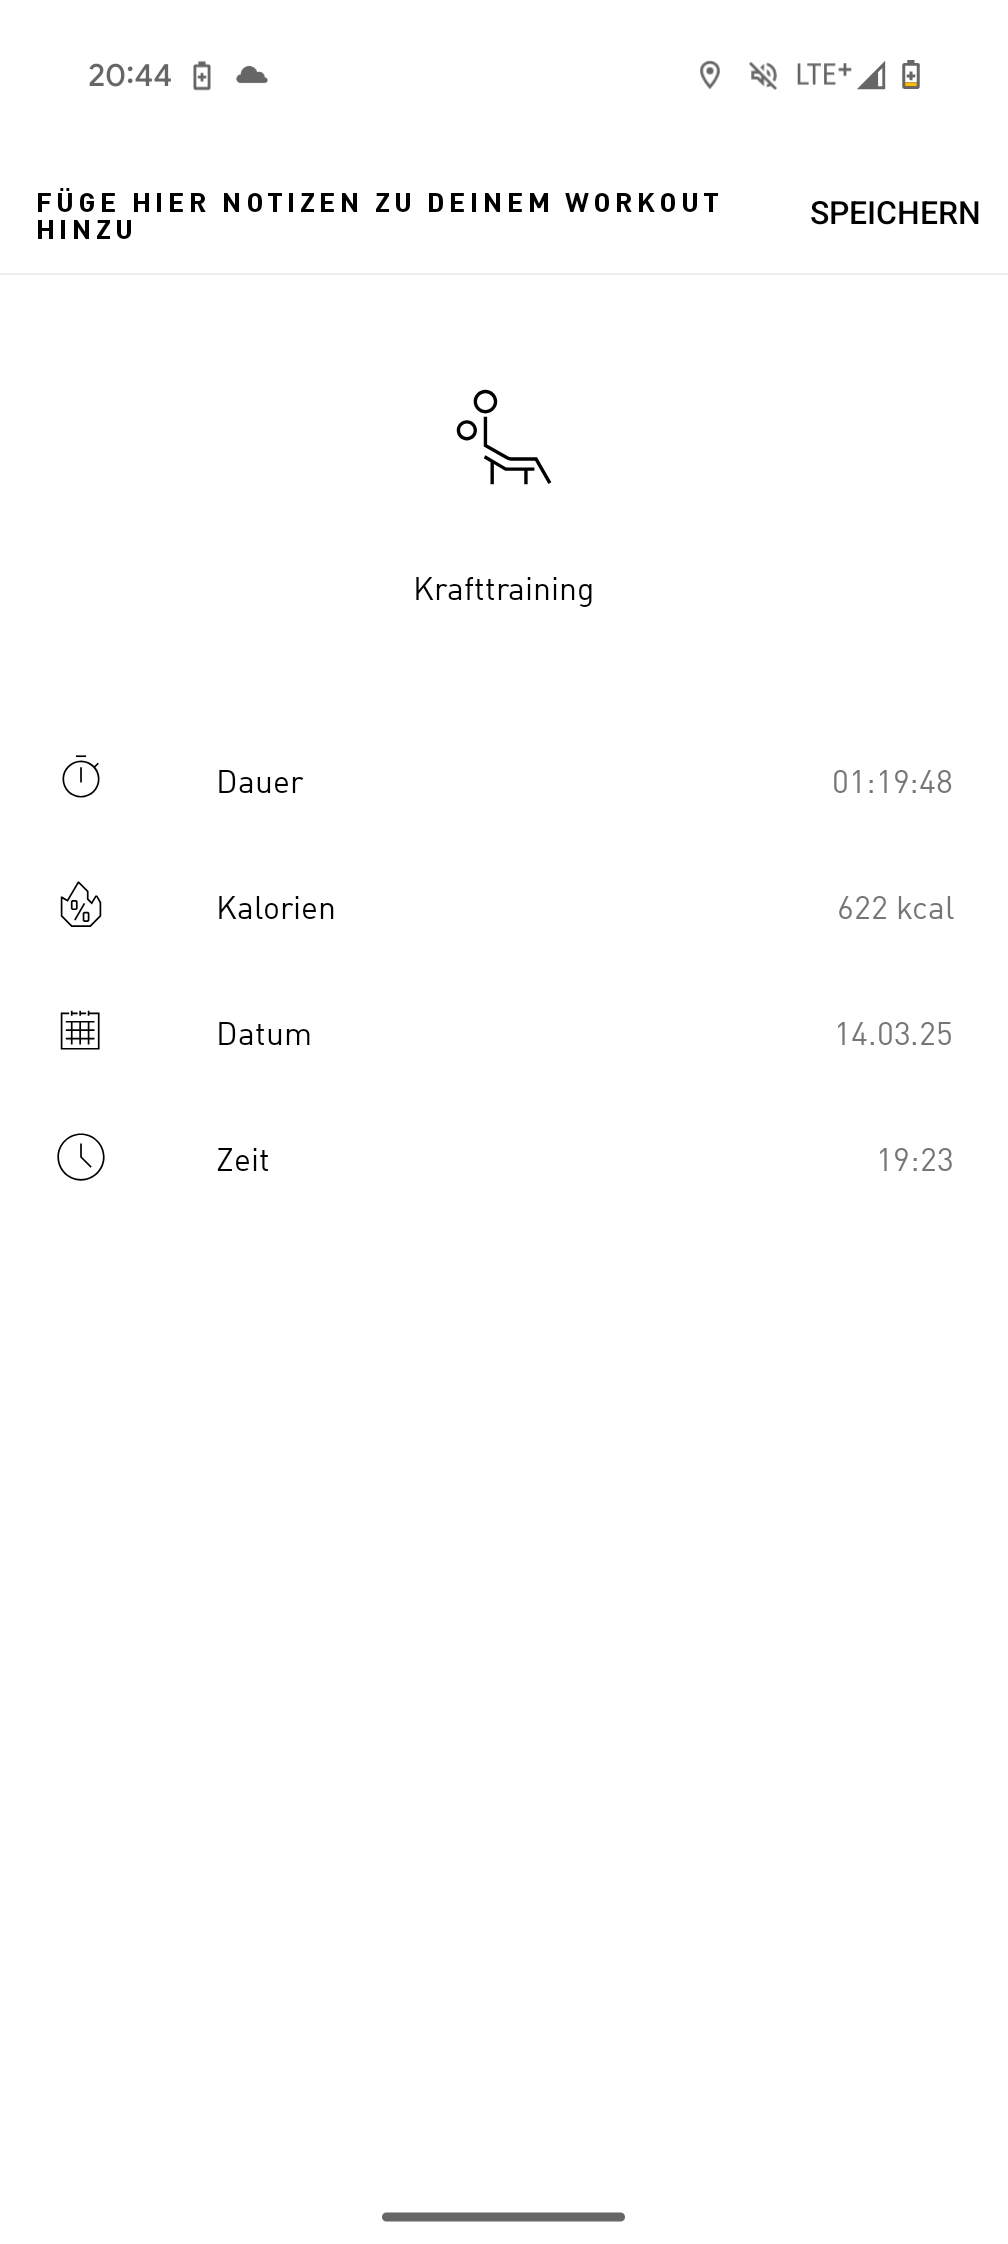Tap the flame icon beside Kalorien
The height and width of the screenshot is (2244, 1008).
[x=81, y=904]
